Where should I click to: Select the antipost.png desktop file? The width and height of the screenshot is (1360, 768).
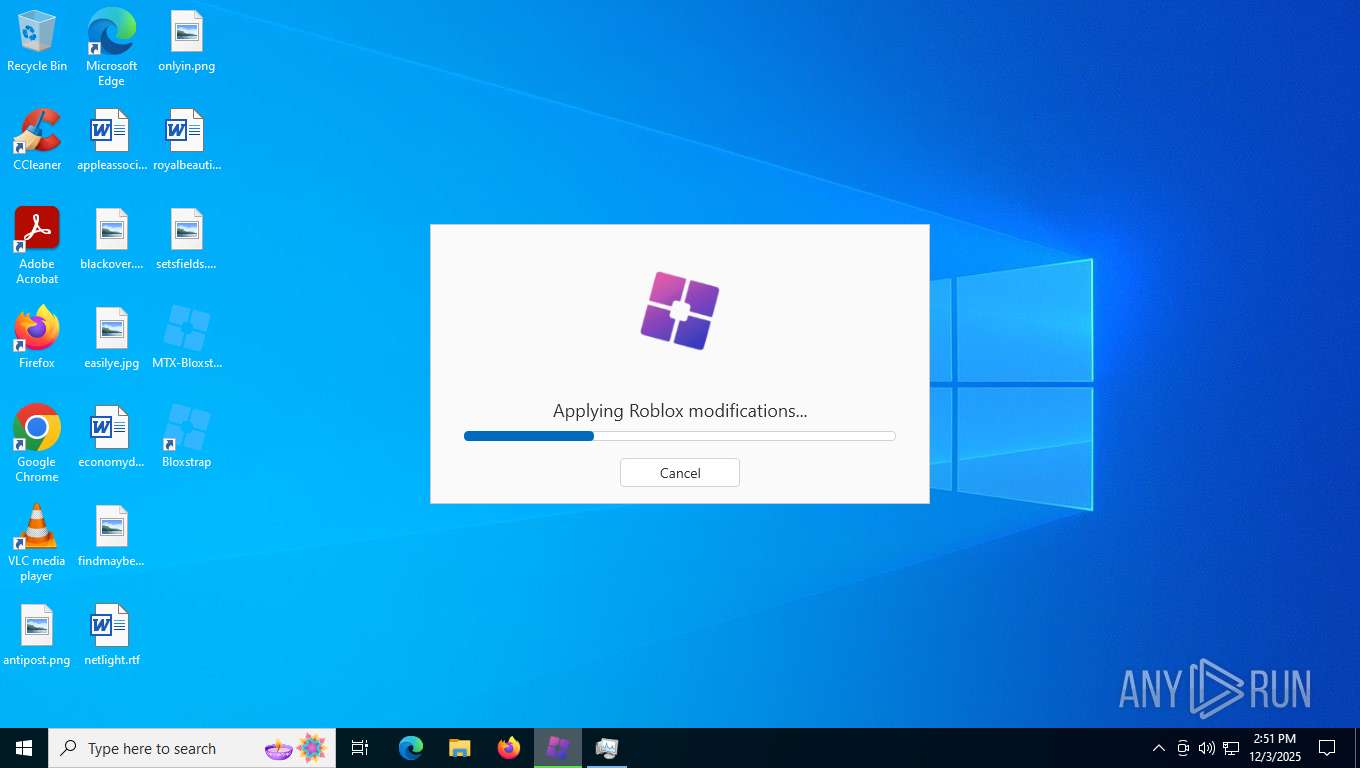(x=37, y=635)
